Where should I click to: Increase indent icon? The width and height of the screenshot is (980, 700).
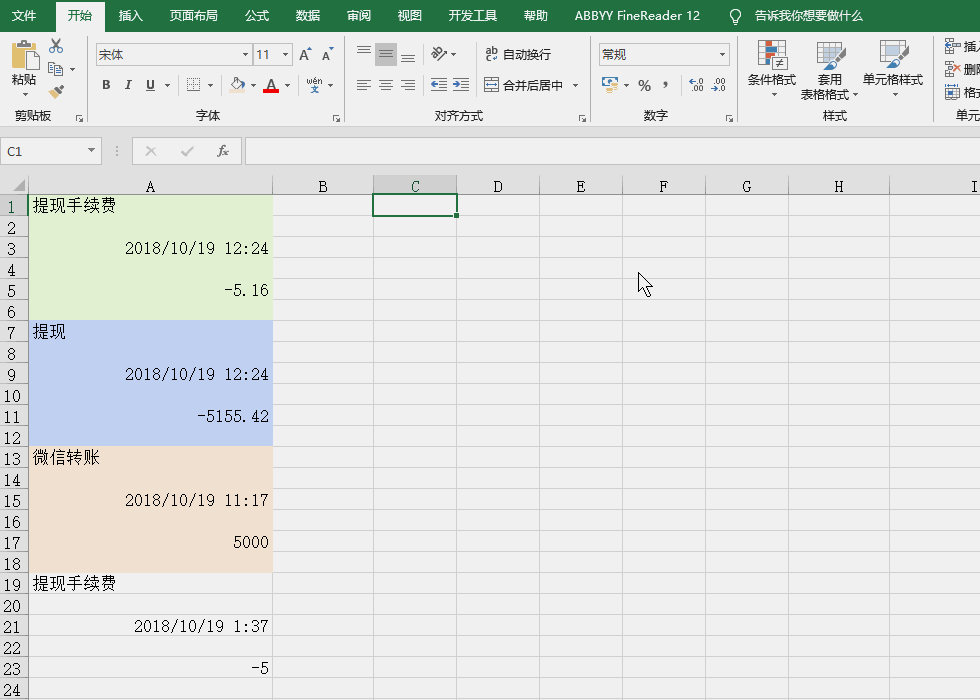[x=461, y=85]
